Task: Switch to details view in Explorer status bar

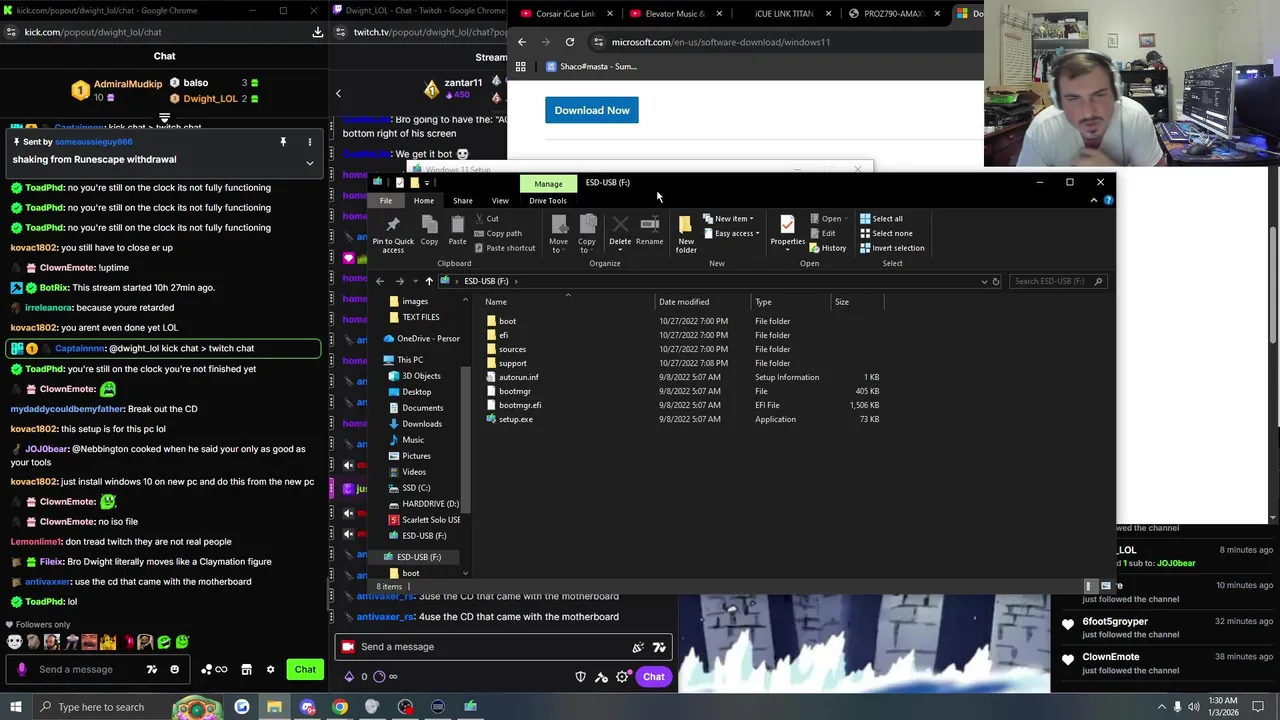Action: [1090, 586]
